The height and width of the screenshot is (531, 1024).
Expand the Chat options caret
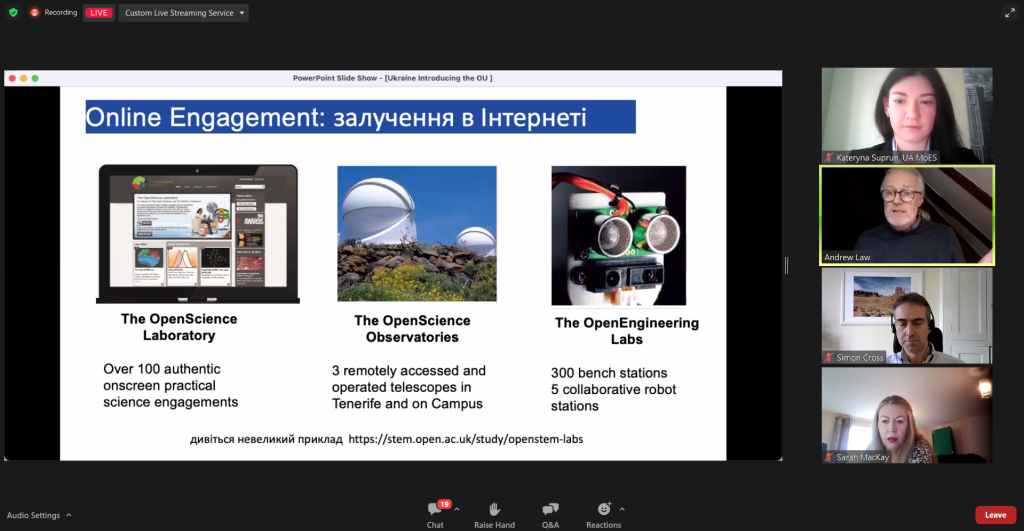(x=456, y=509)
